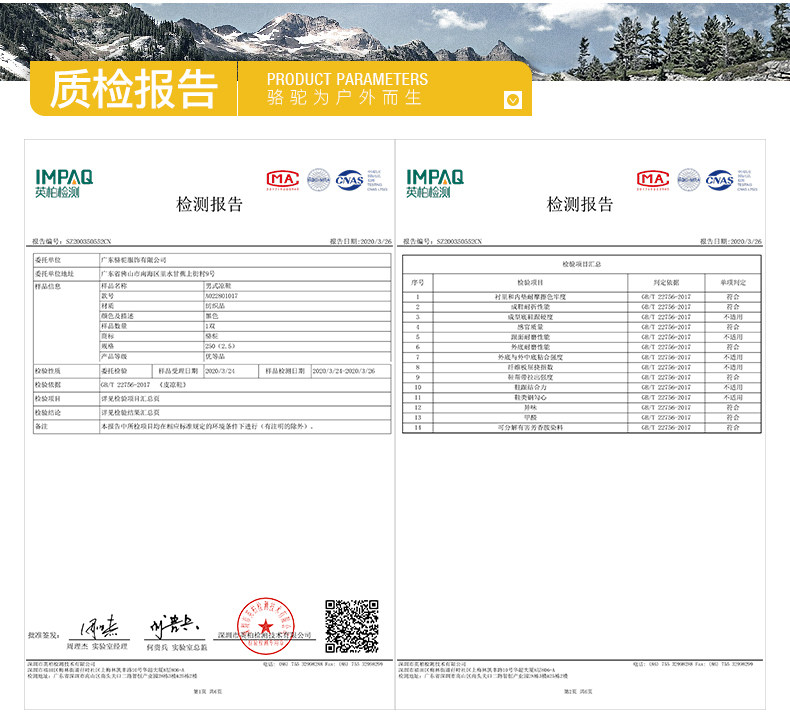Screen dimensions: 790x720
Task: Click the report date 2020/3/26 on right report
Action: 746,241
